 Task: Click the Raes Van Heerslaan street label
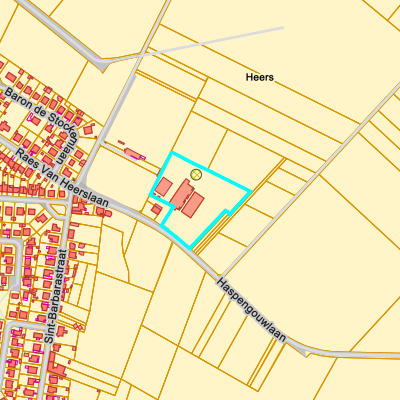[x=62, y=178]
